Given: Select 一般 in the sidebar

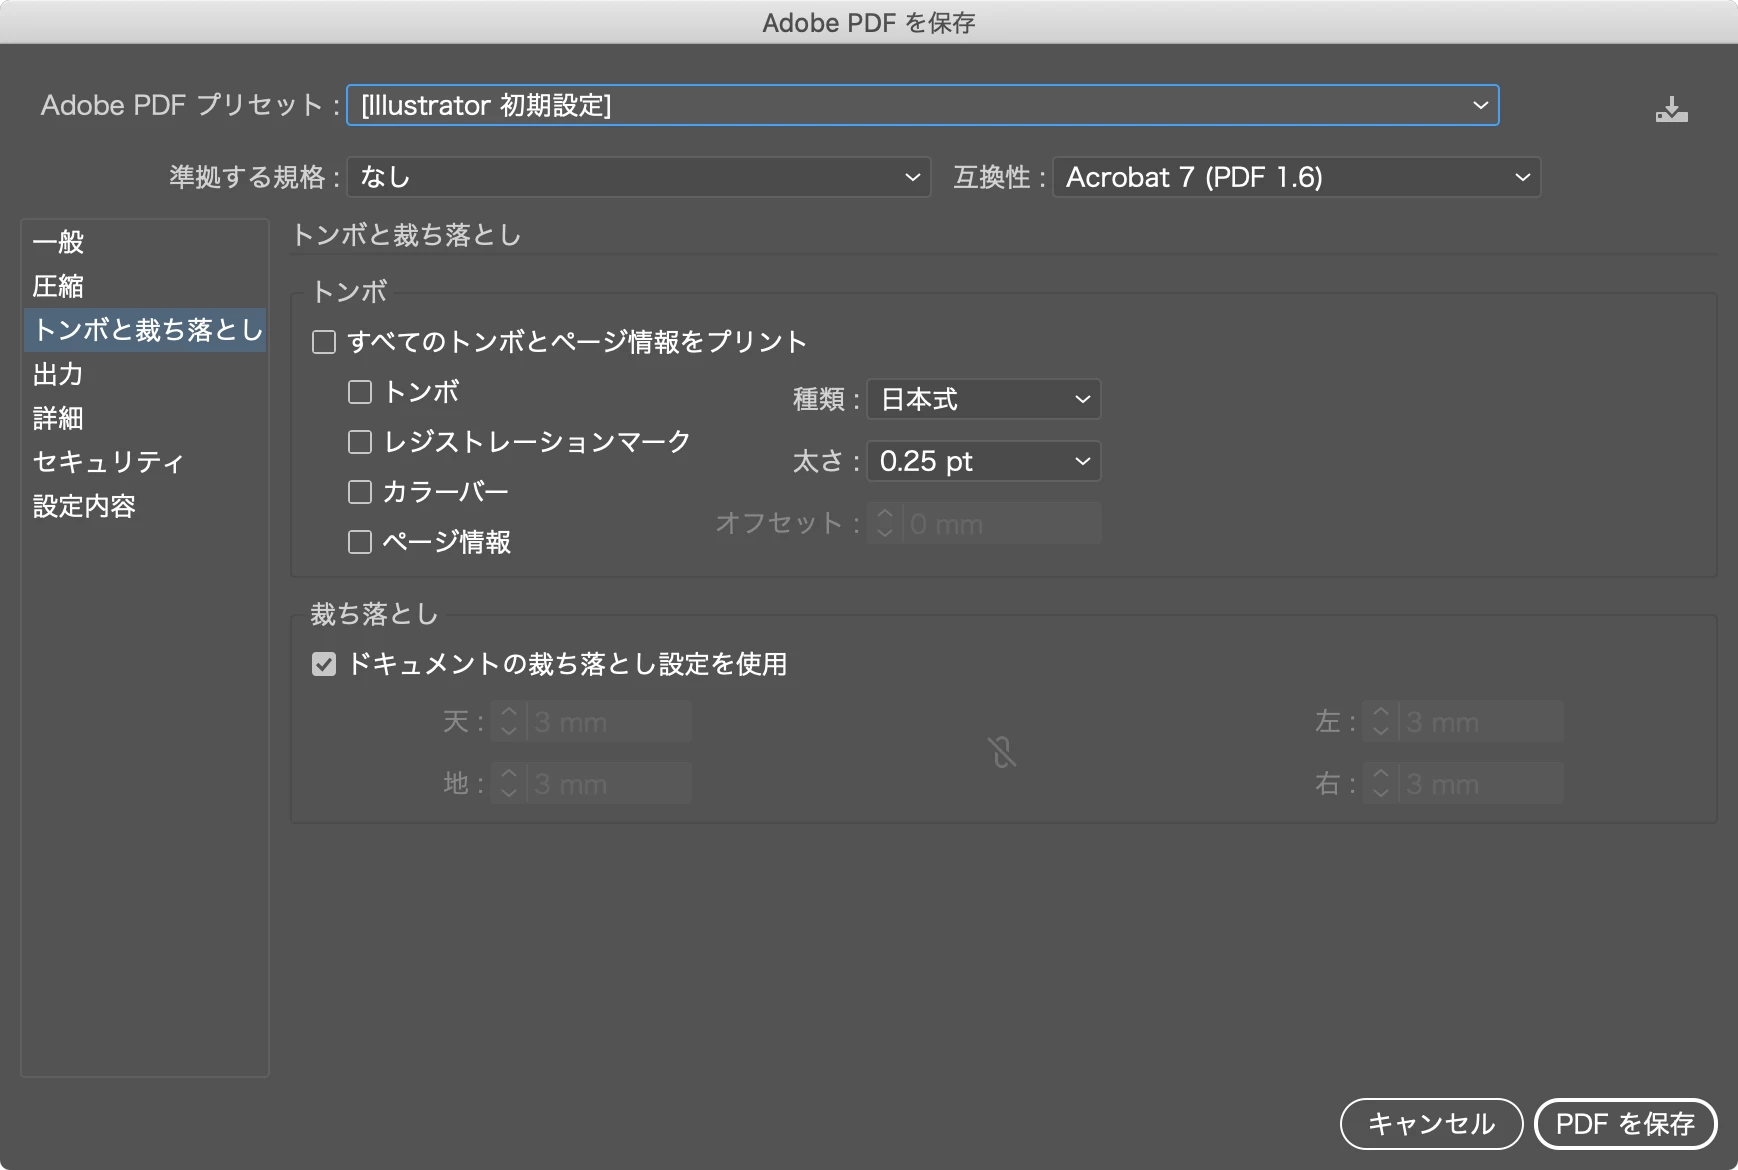Looking at the screenshot, I should pyautogui.click(x=145, y=242).
